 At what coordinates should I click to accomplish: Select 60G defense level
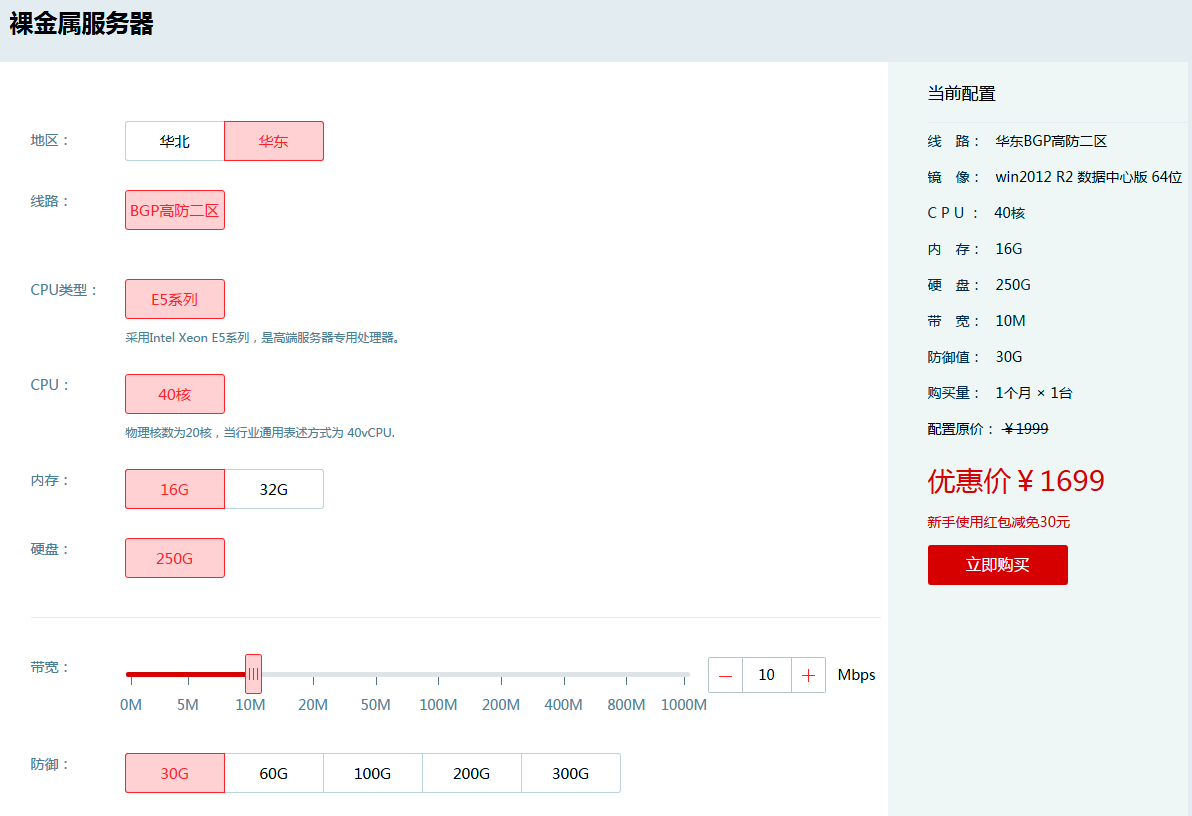pyautogui.click(x=274, y=773)
